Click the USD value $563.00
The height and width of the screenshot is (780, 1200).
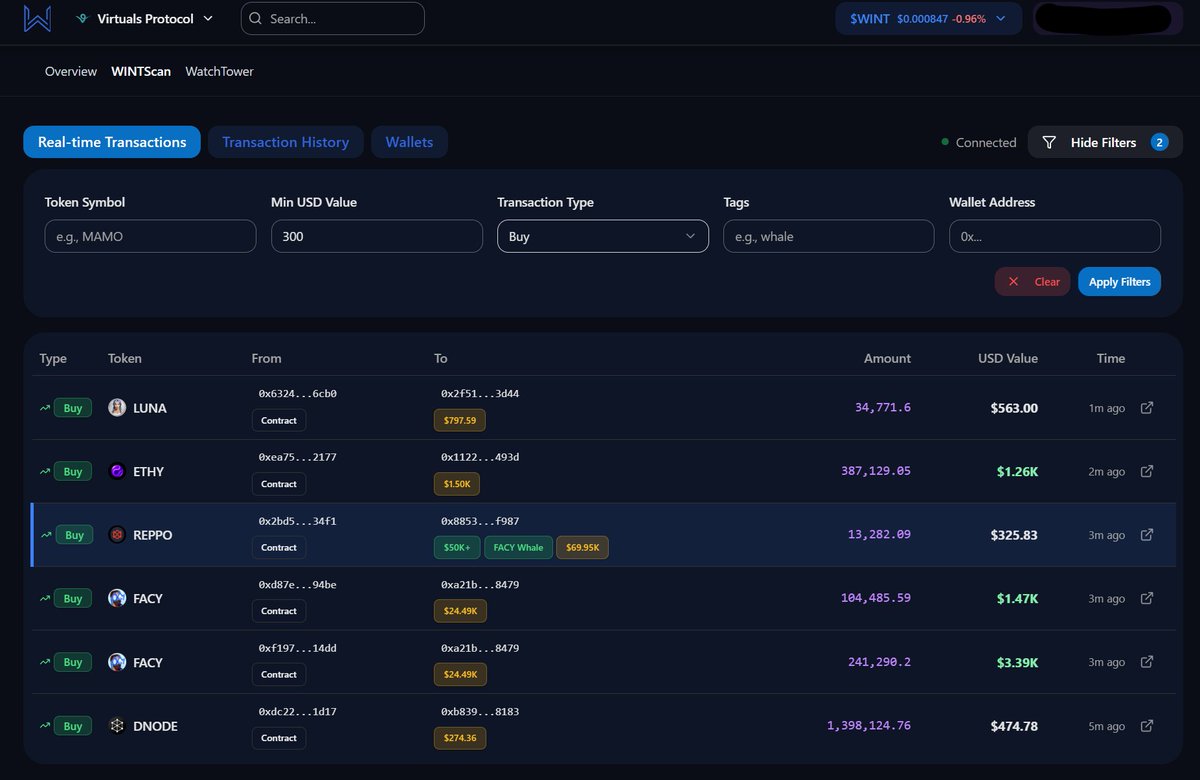(x=1014, y=408)
